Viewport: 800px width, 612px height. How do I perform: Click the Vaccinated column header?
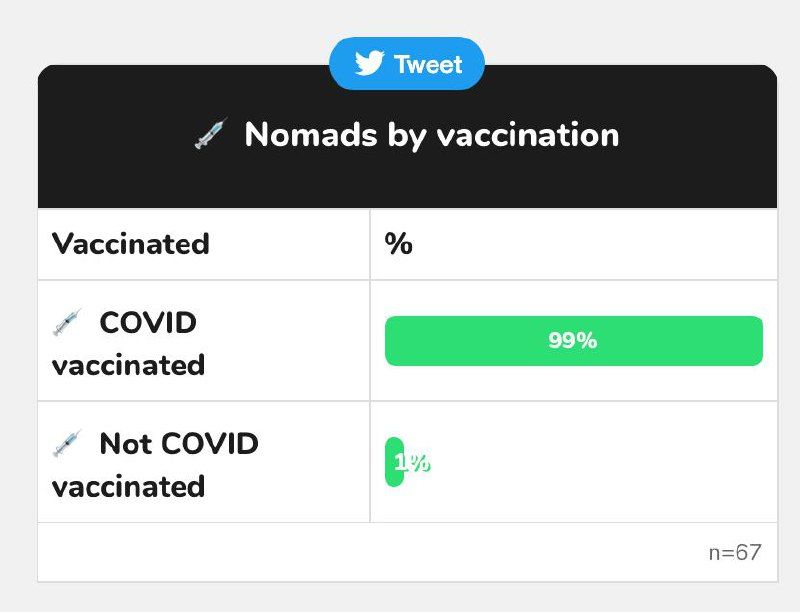[x=130, y=244]
